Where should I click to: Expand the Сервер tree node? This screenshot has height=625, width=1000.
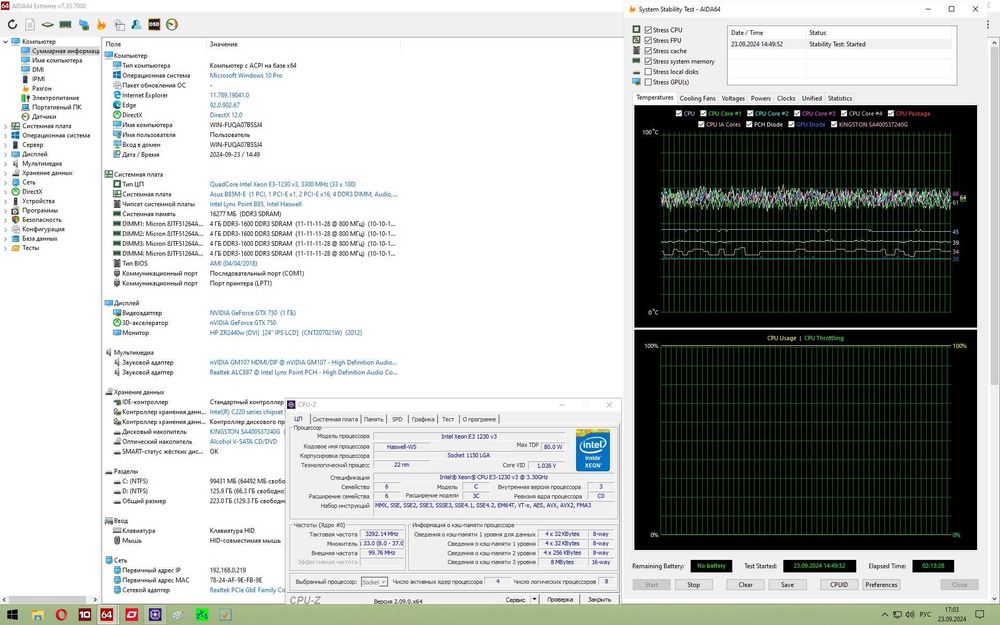(6, 145)
